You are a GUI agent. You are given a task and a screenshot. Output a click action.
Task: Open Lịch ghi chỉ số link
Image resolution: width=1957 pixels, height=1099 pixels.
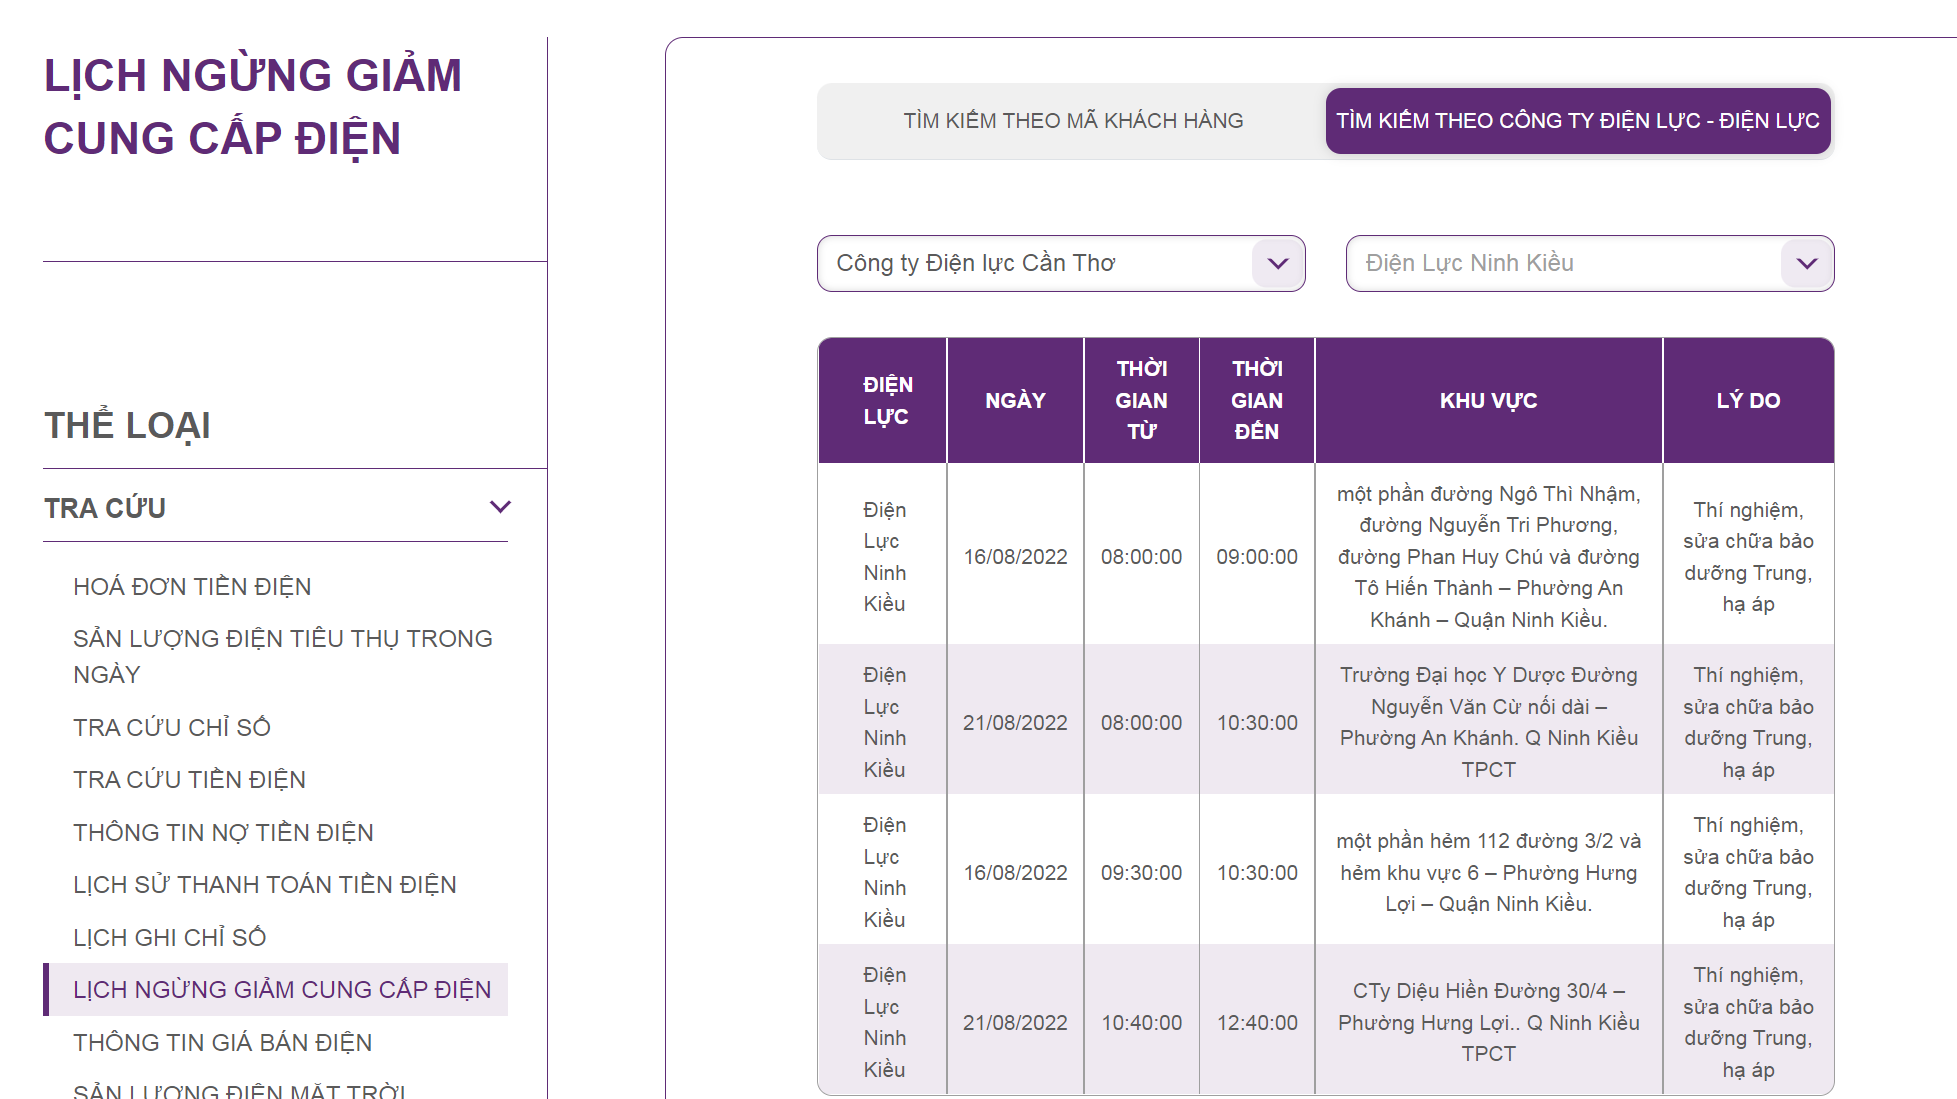click(169, 937)
